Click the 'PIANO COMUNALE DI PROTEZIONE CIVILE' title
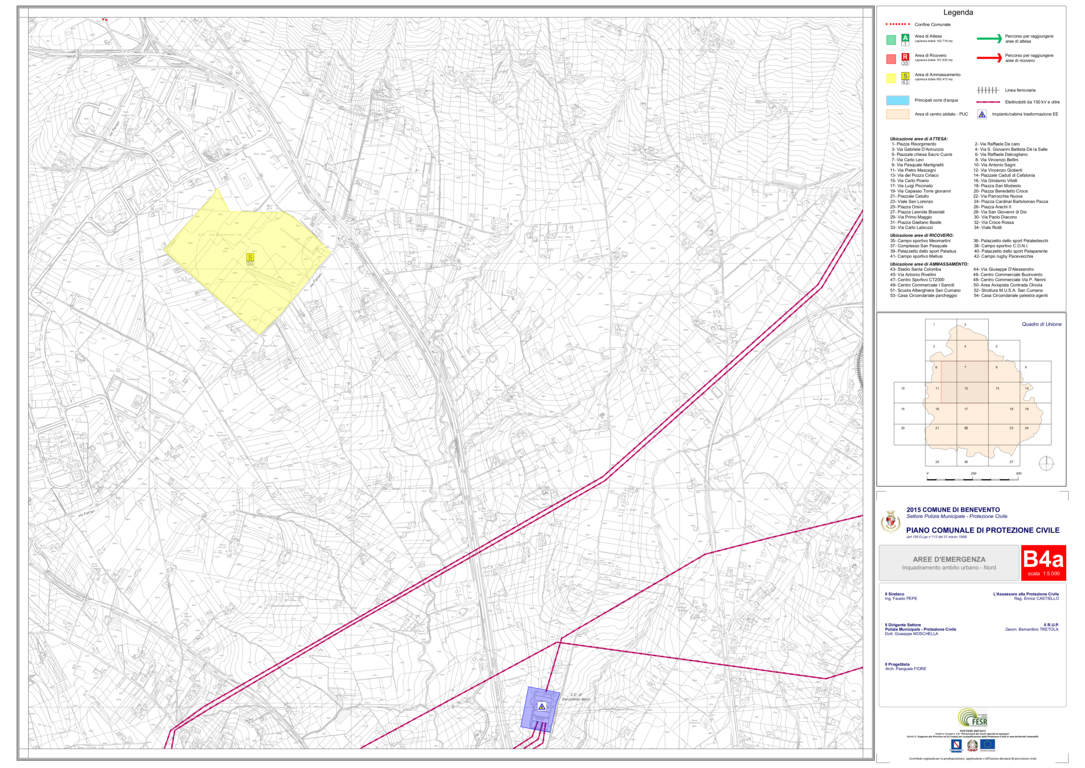Screen dimensions: 1085x768 coord(982,529)
